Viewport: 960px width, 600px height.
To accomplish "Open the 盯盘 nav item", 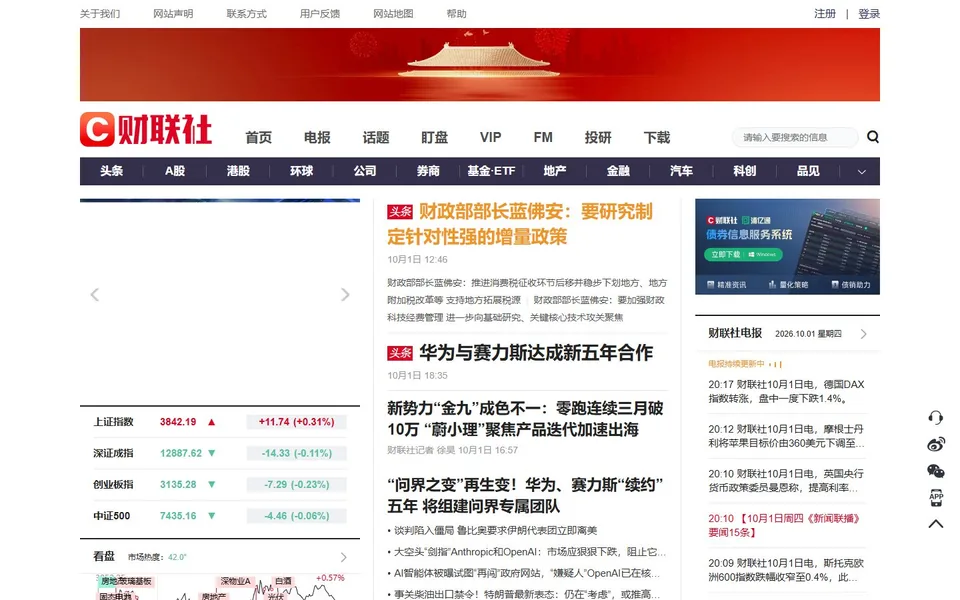I will [435, 138].
